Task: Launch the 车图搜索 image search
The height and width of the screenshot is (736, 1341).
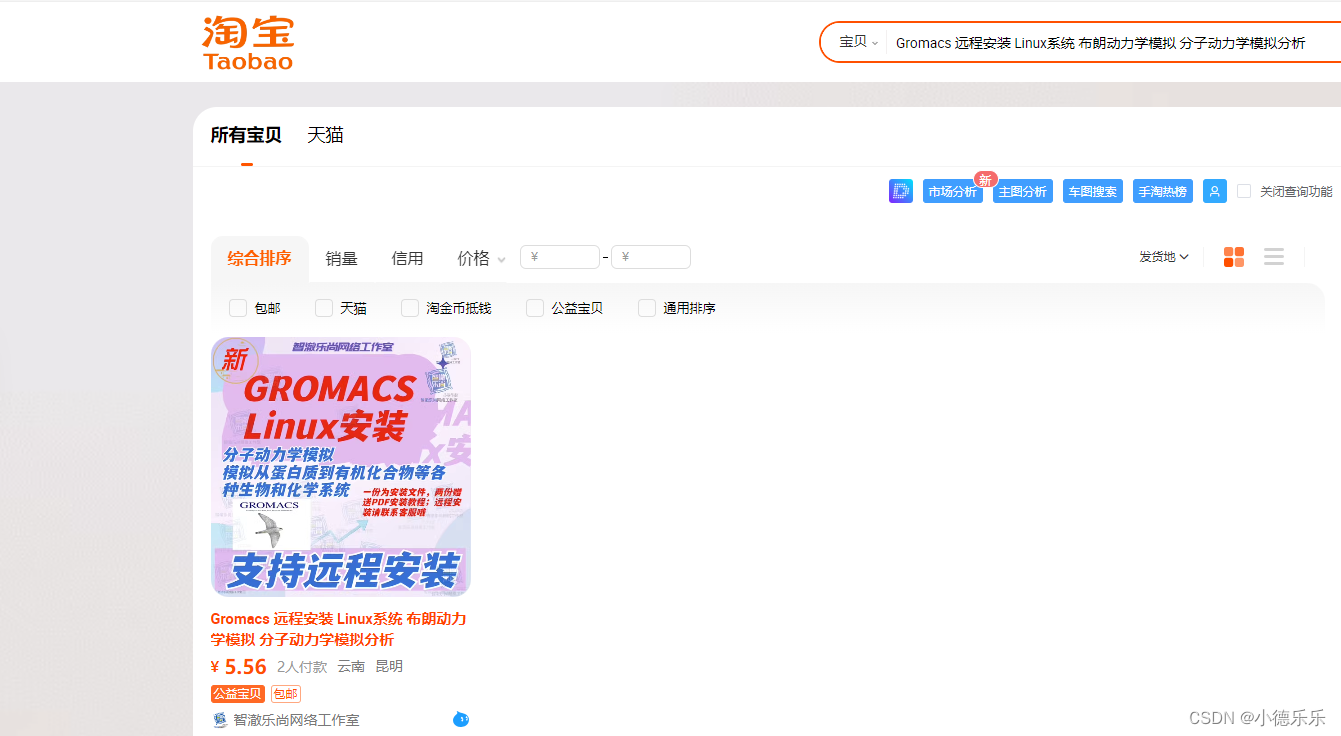Action: (1092, 191)
